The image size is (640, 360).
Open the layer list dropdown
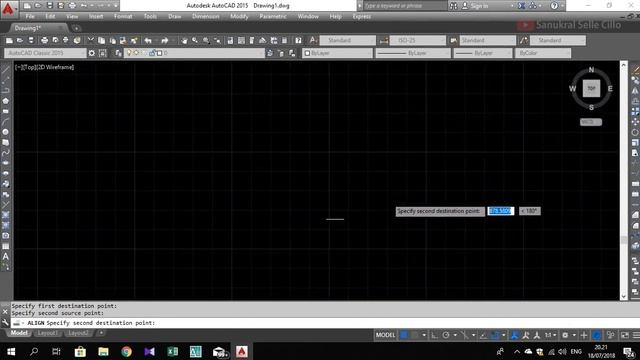pos(194,53)
